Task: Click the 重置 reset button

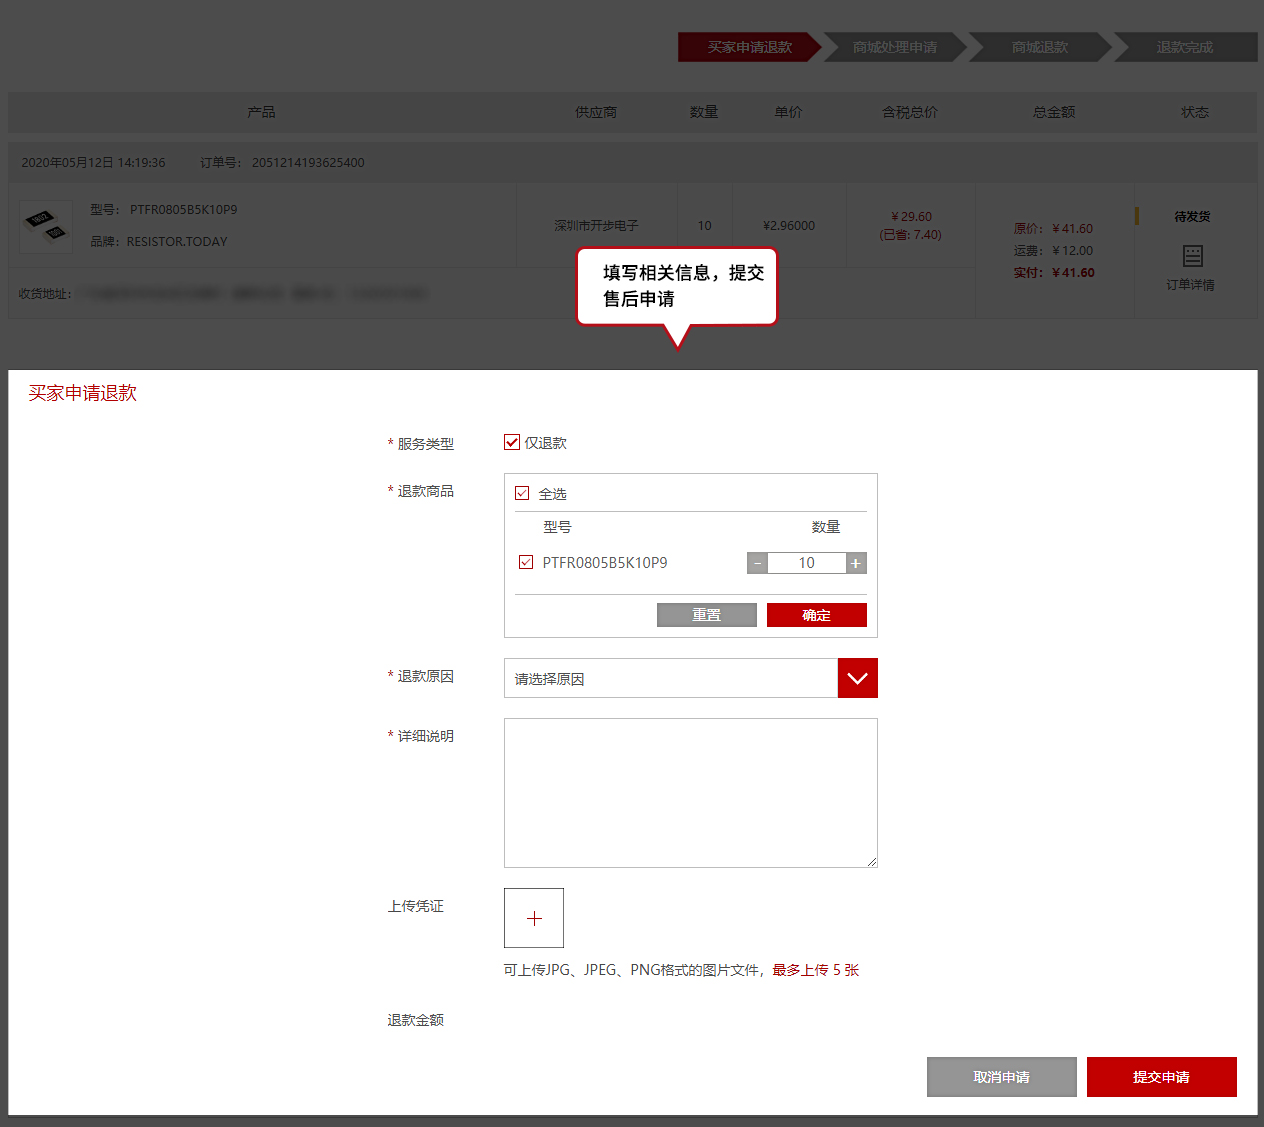Action: point(706,615)
